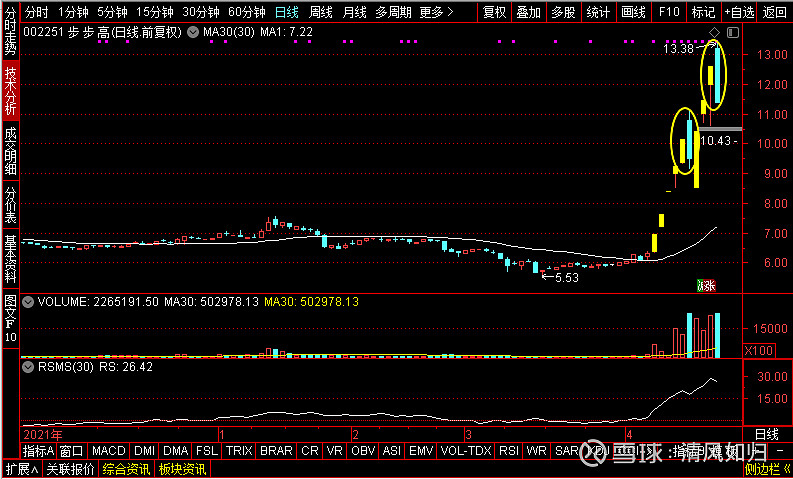Open the 扩展 panel with up arrow
Image resolution: width=793 pixels, height=479 pixels.
(x=21, y=468)
